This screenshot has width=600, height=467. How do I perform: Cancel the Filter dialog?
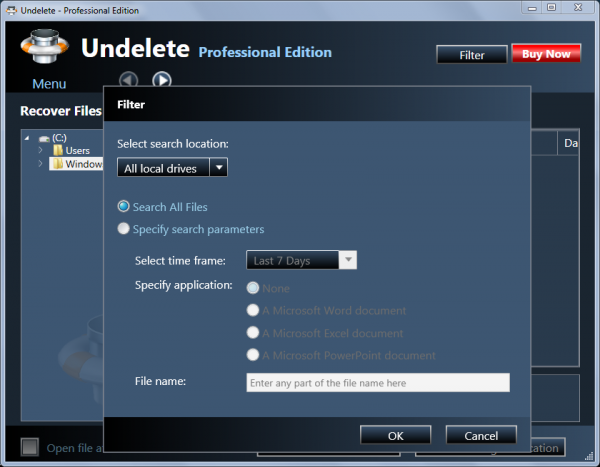pyautogui.click(x=481, y=435)
